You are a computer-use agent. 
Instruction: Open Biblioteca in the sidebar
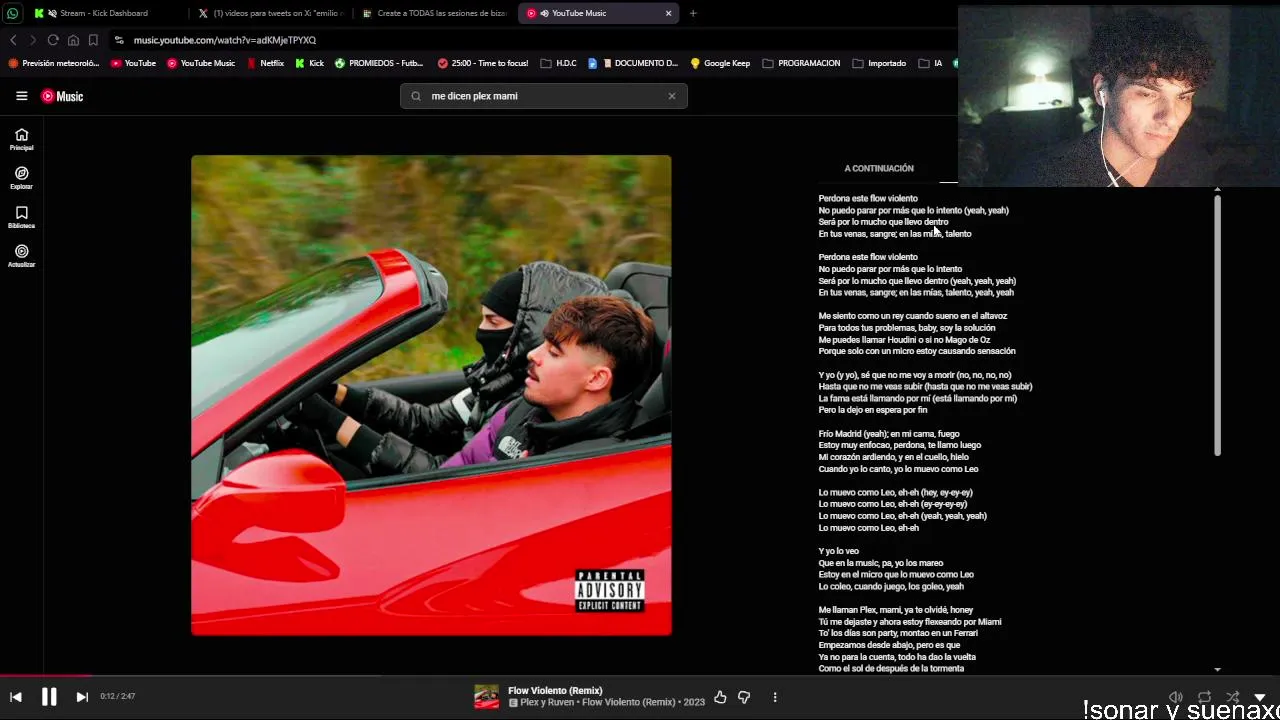[x=21, y=217]
